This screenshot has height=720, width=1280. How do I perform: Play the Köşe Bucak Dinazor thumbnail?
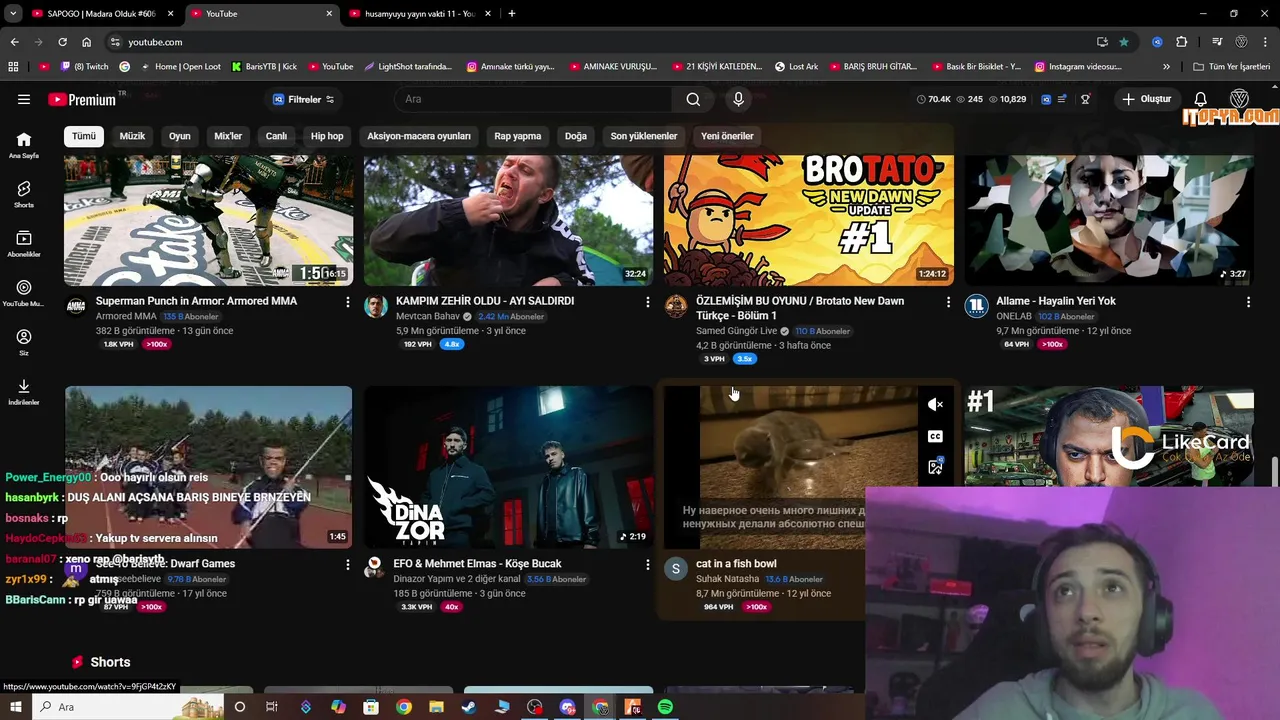coord(508,467)
